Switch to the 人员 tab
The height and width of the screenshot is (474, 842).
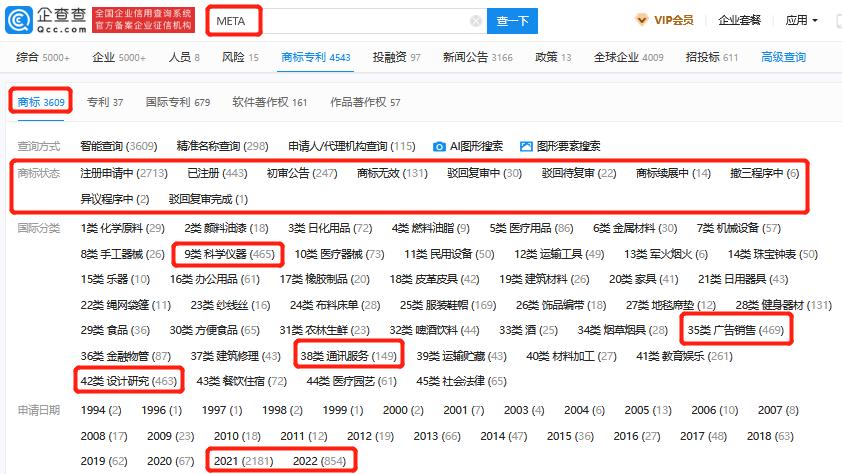[184, 57]
